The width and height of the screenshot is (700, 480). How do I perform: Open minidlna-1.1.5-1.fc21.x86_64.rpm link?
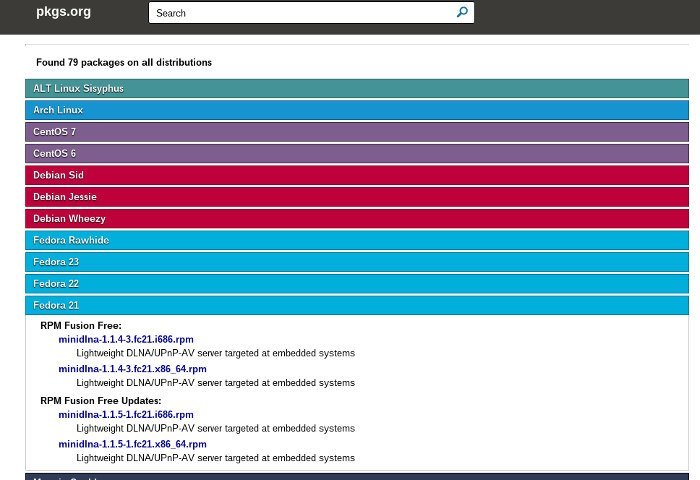click(133, 444)
